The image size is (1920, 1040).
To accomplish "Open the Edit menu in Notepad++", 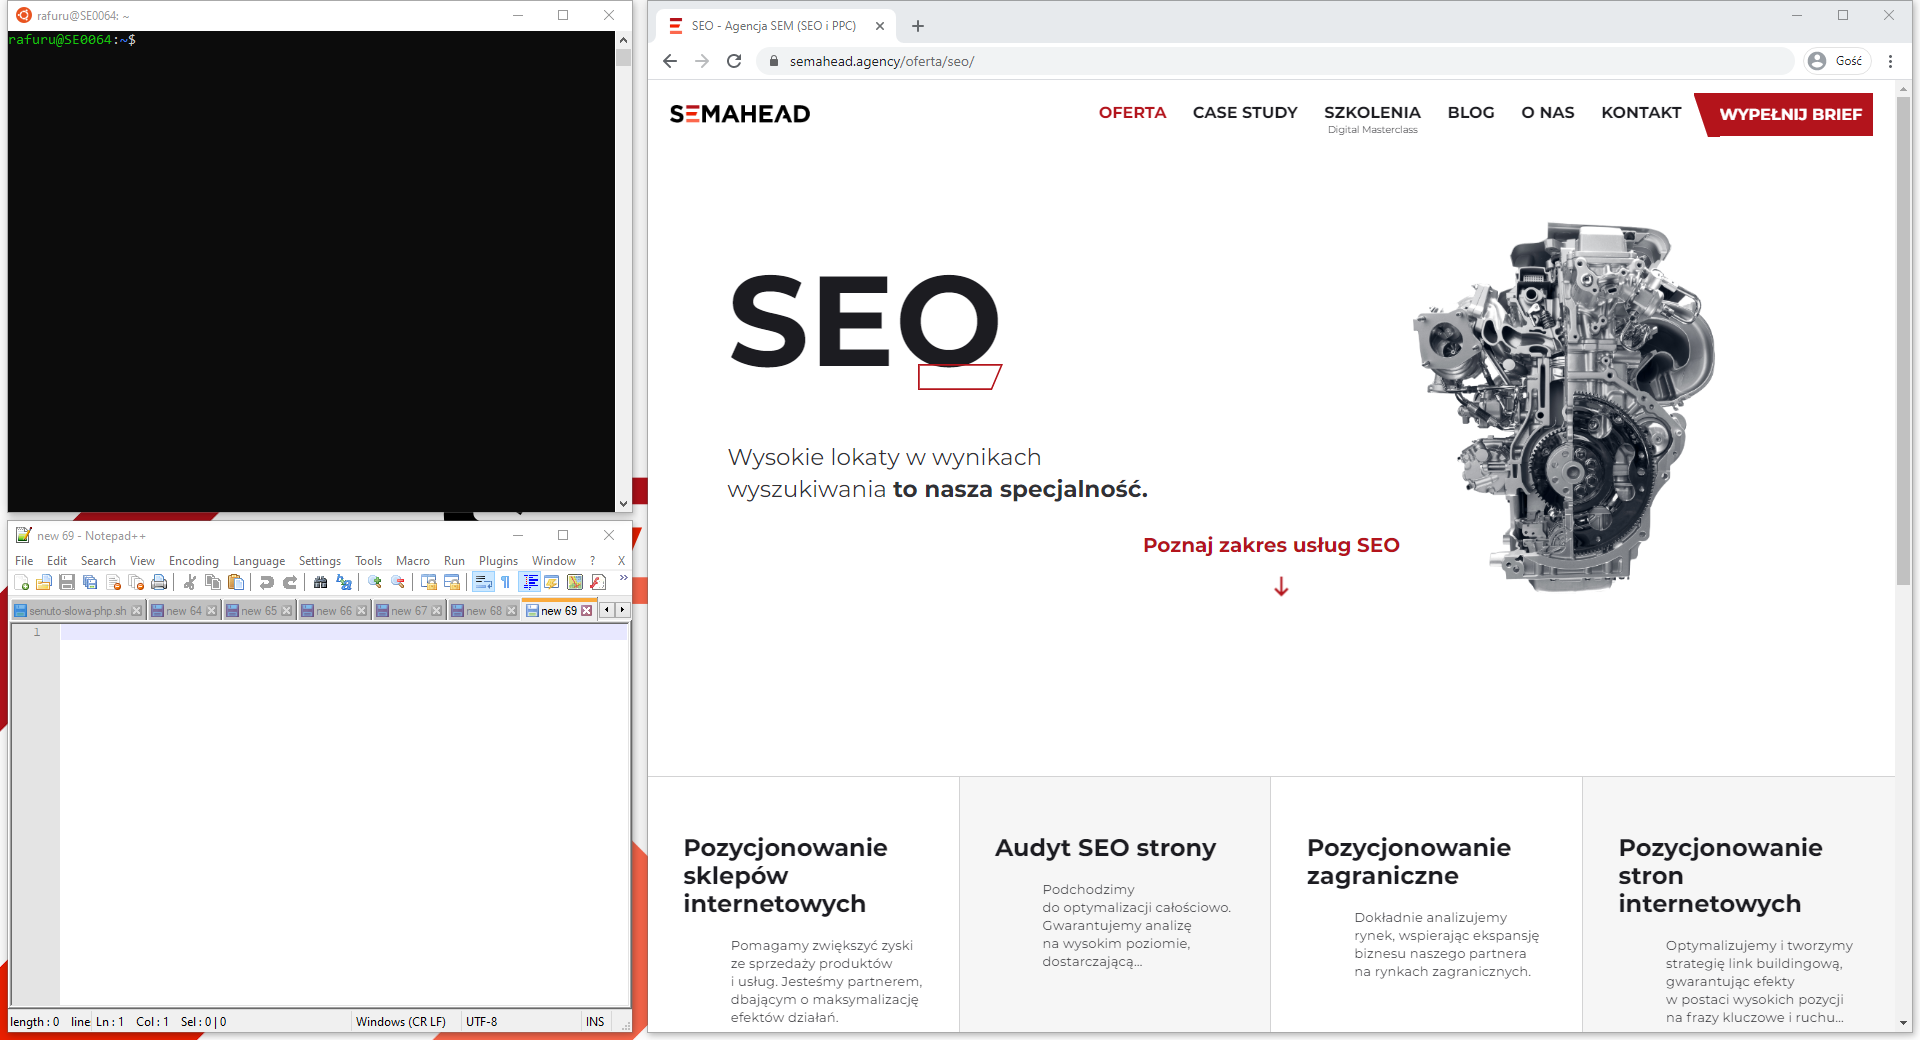I will (x=57, y=561).
